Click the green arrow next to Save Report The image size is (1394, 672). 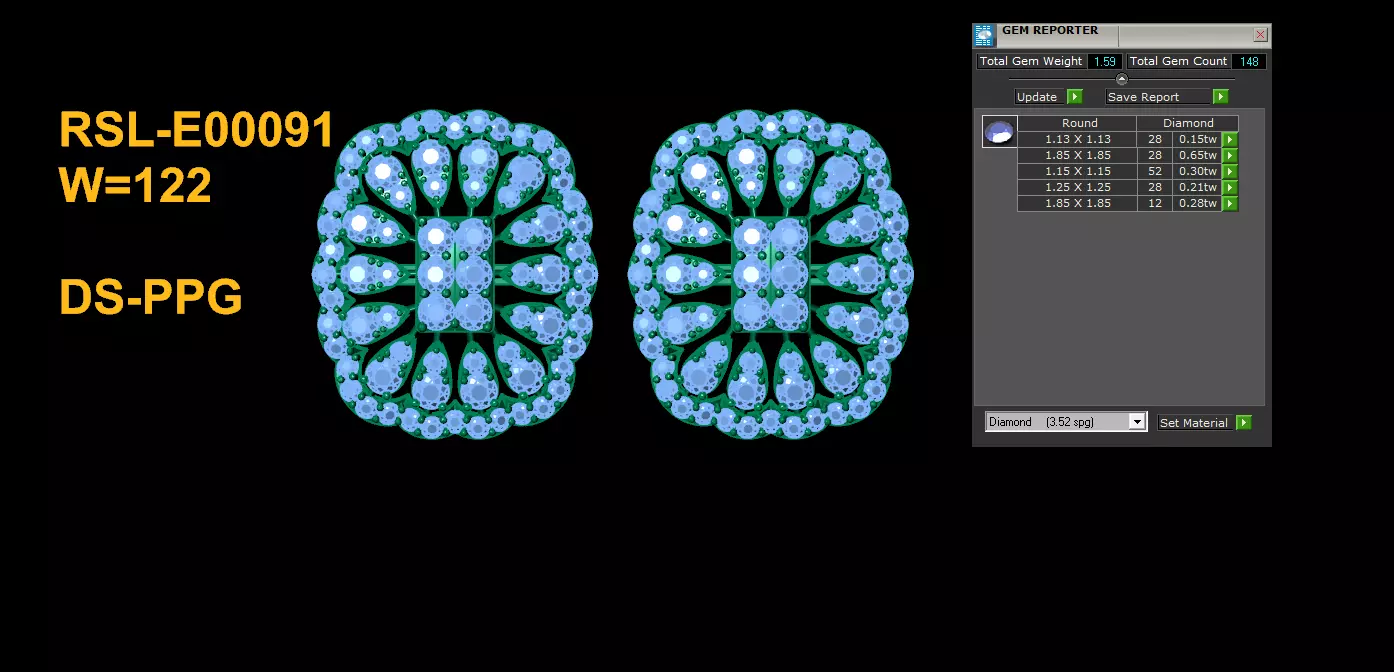pyautogui.click(x=1220, y=97)
